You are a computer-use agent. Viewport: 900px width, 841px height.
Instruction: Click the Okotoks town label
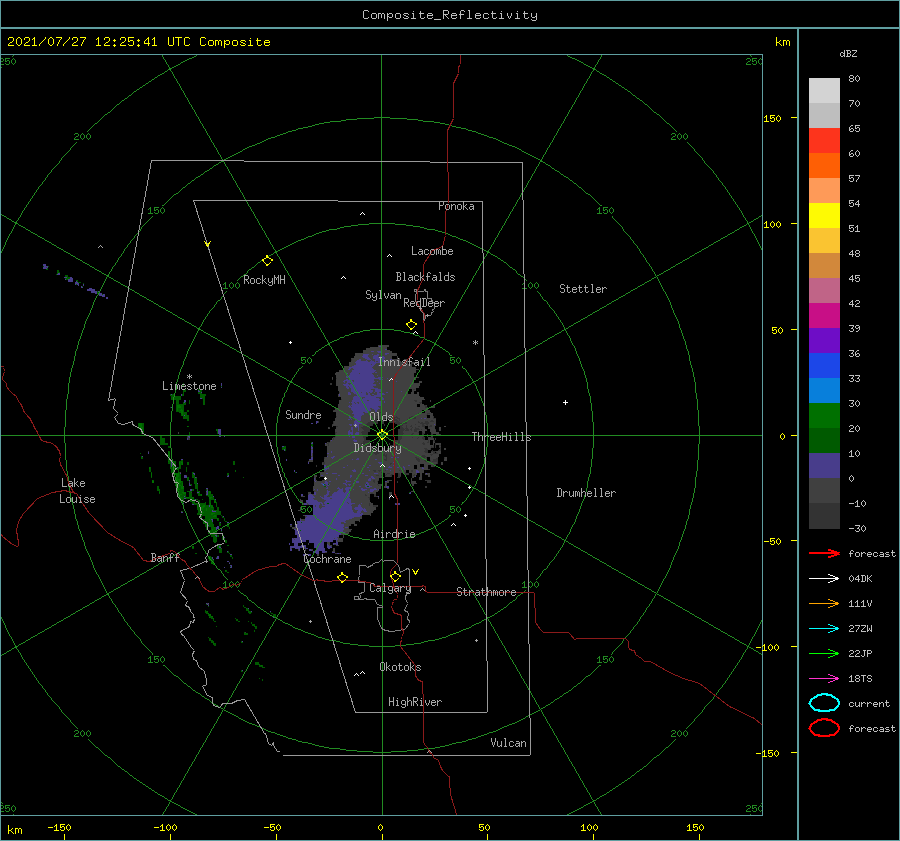point(400,667)
